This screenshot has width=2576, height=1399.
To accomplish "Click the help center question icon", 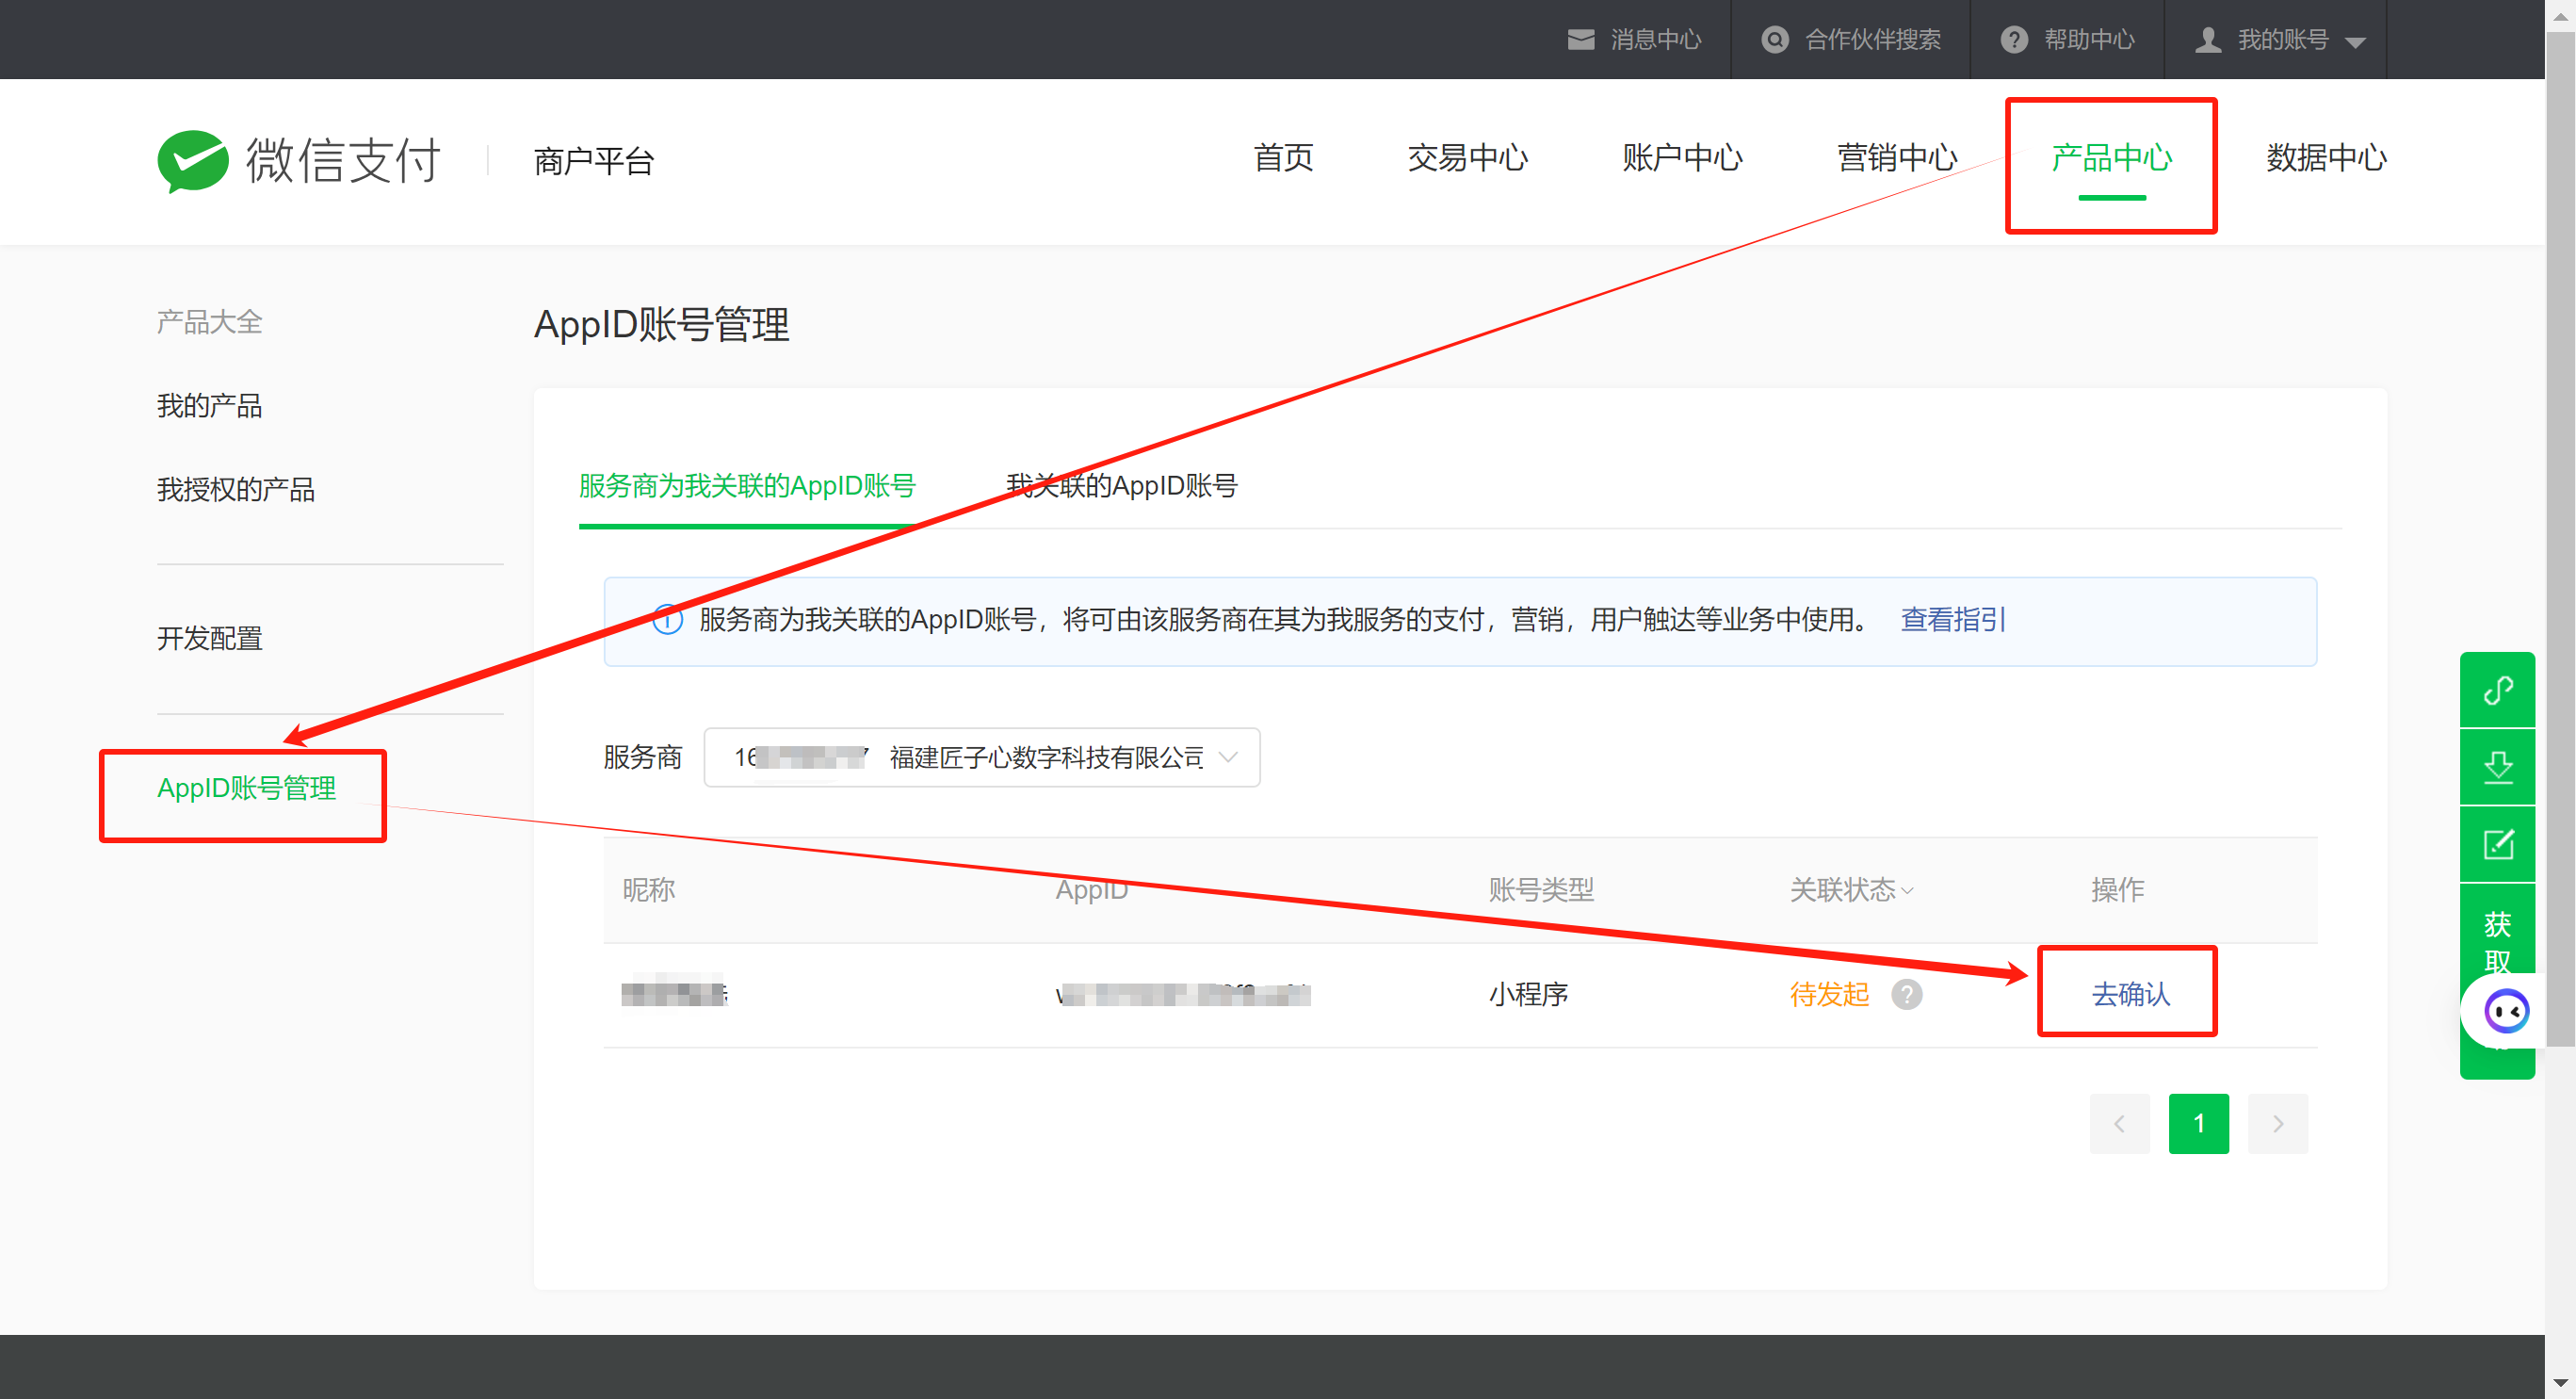I will pyautogui.click(x=2013, y=39).
